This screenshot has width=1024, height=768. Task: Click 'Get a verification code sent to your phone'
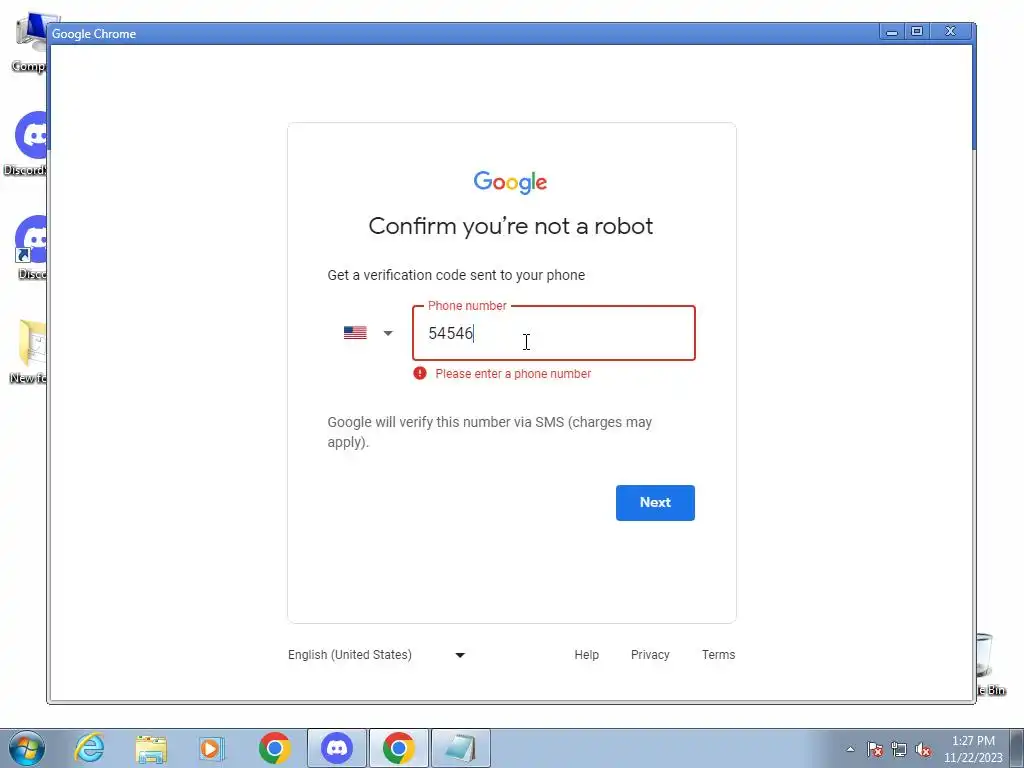pos(456,275)
